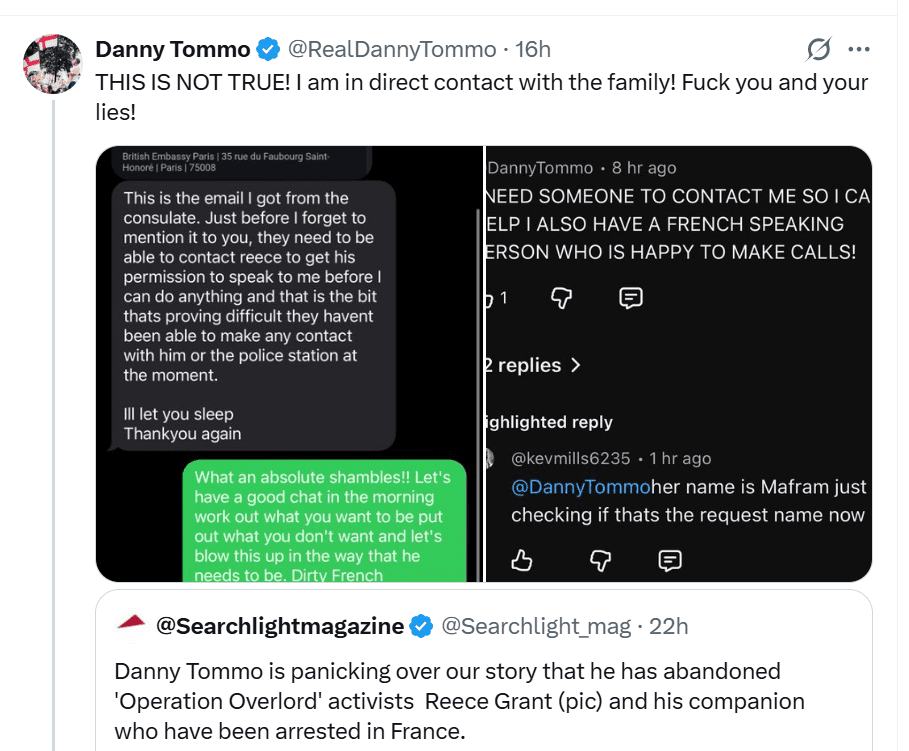Click the @kevmills6235 commenter name
The image size is (909, 751).
[570, 458]
